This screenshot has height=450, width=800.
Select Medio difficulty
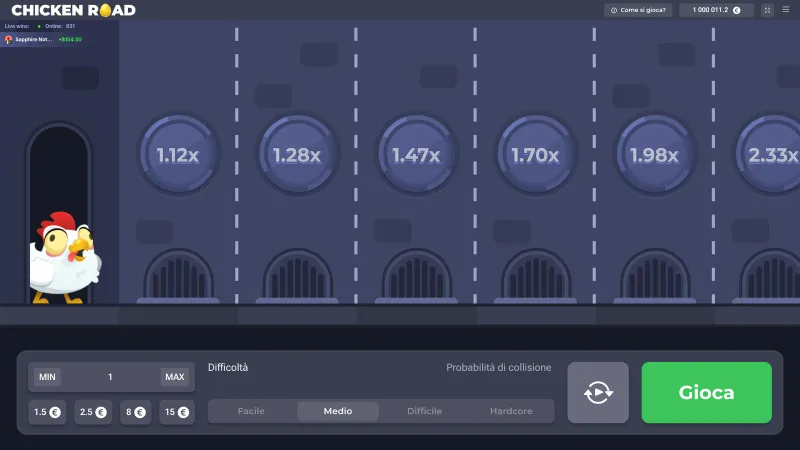click(338, 411)
